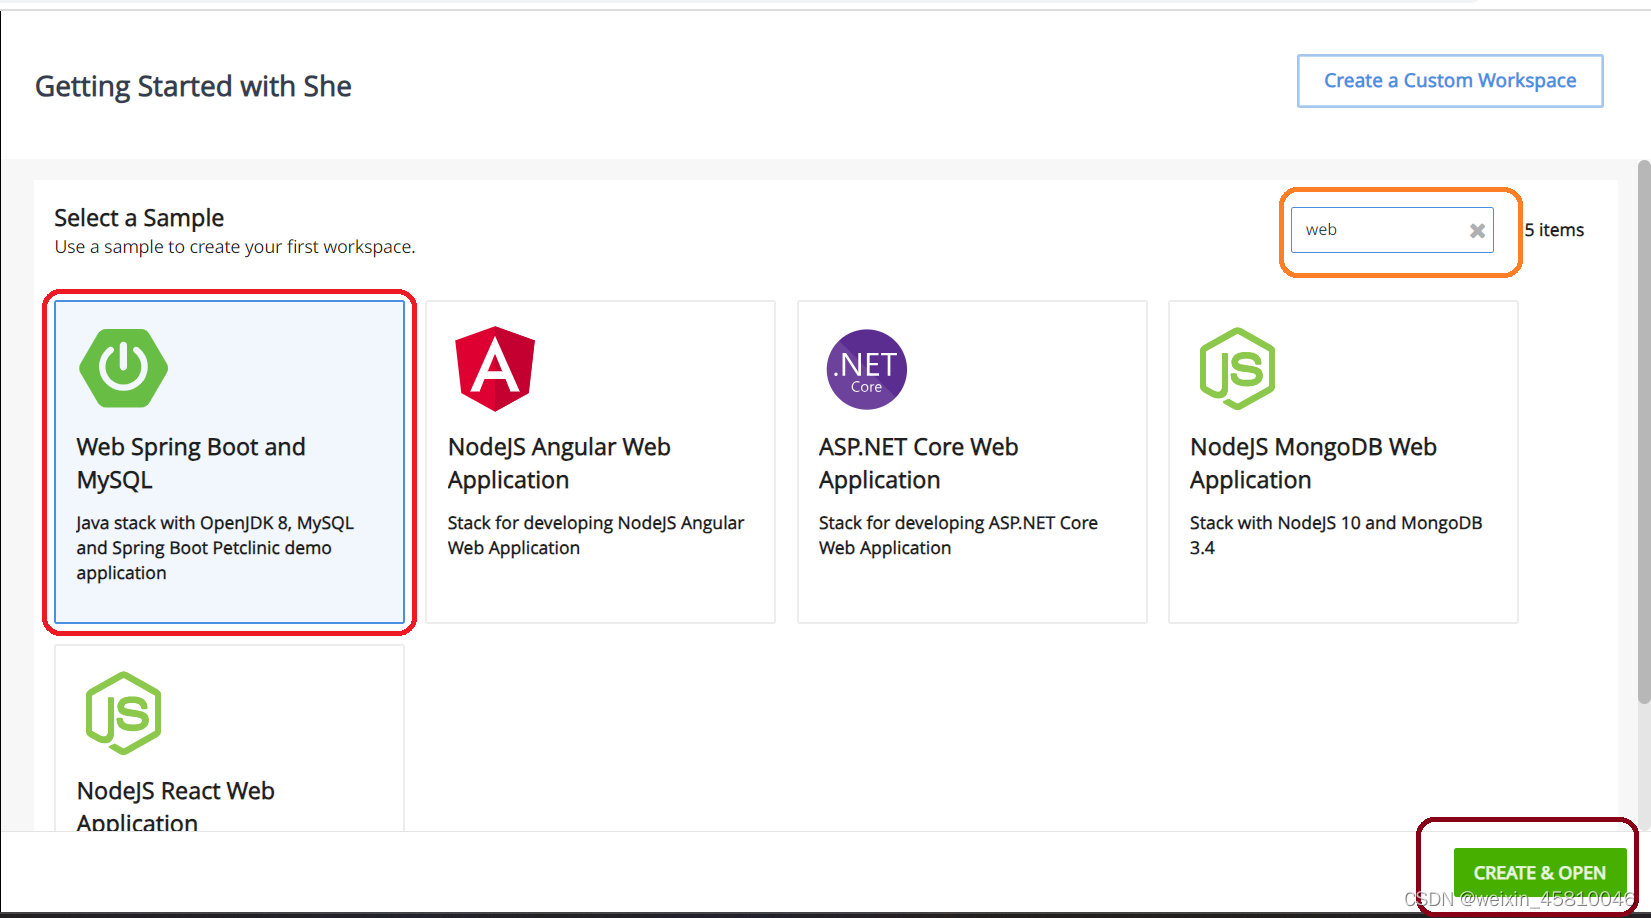Click the Getting Started with She heading
Screen dimensions: 1651x918
point(193,86)
